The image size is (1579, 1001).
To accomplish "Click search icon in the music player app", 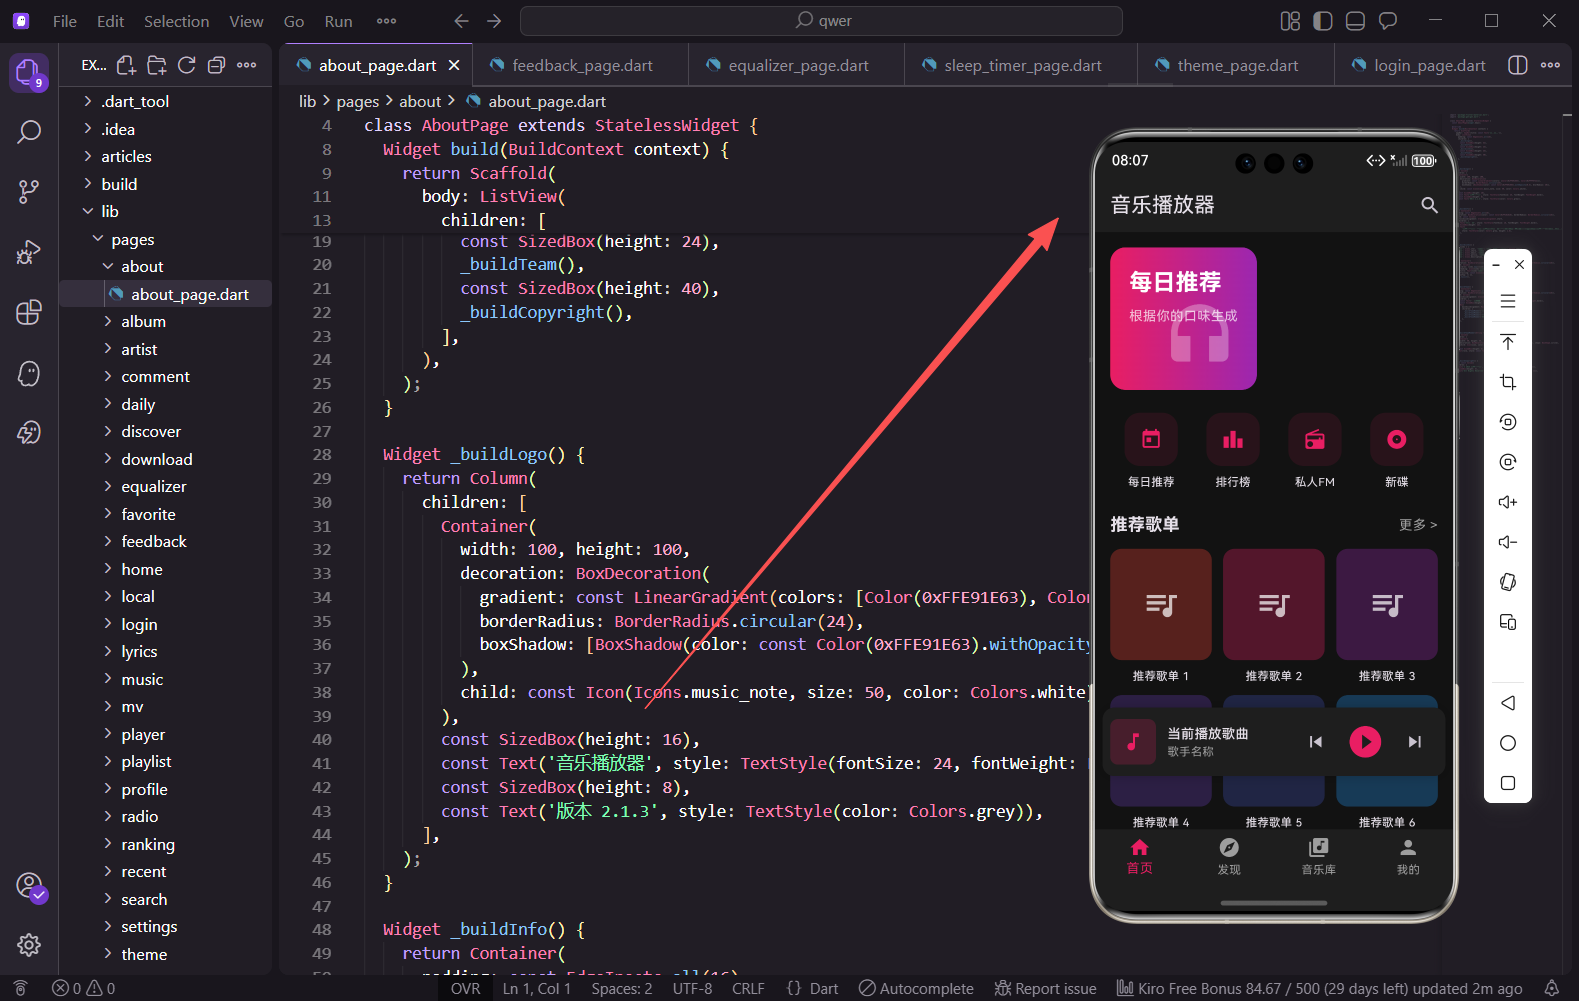I will click(x=1429, y=205).
